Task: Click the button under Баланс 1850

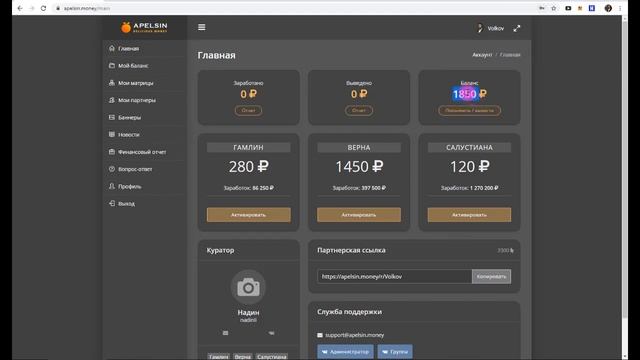Action: [469, 110]
